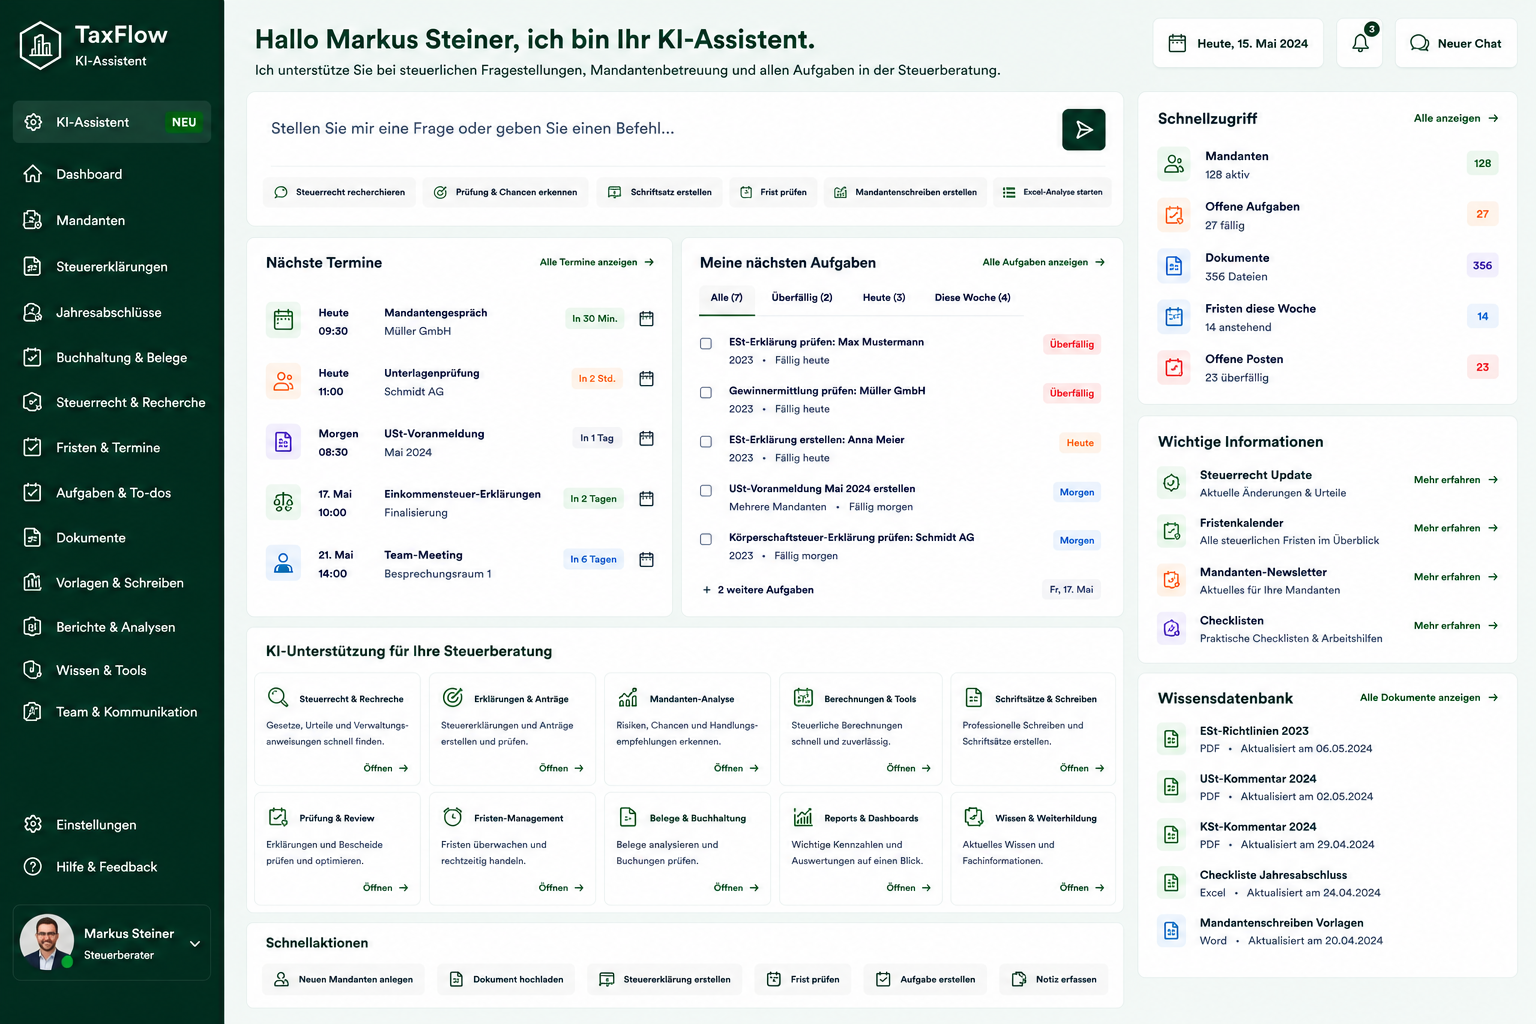Check the Gewinnermittlung prüfen: Müller GmbH task
The image size is (1536, 1024).
point(706,393)
